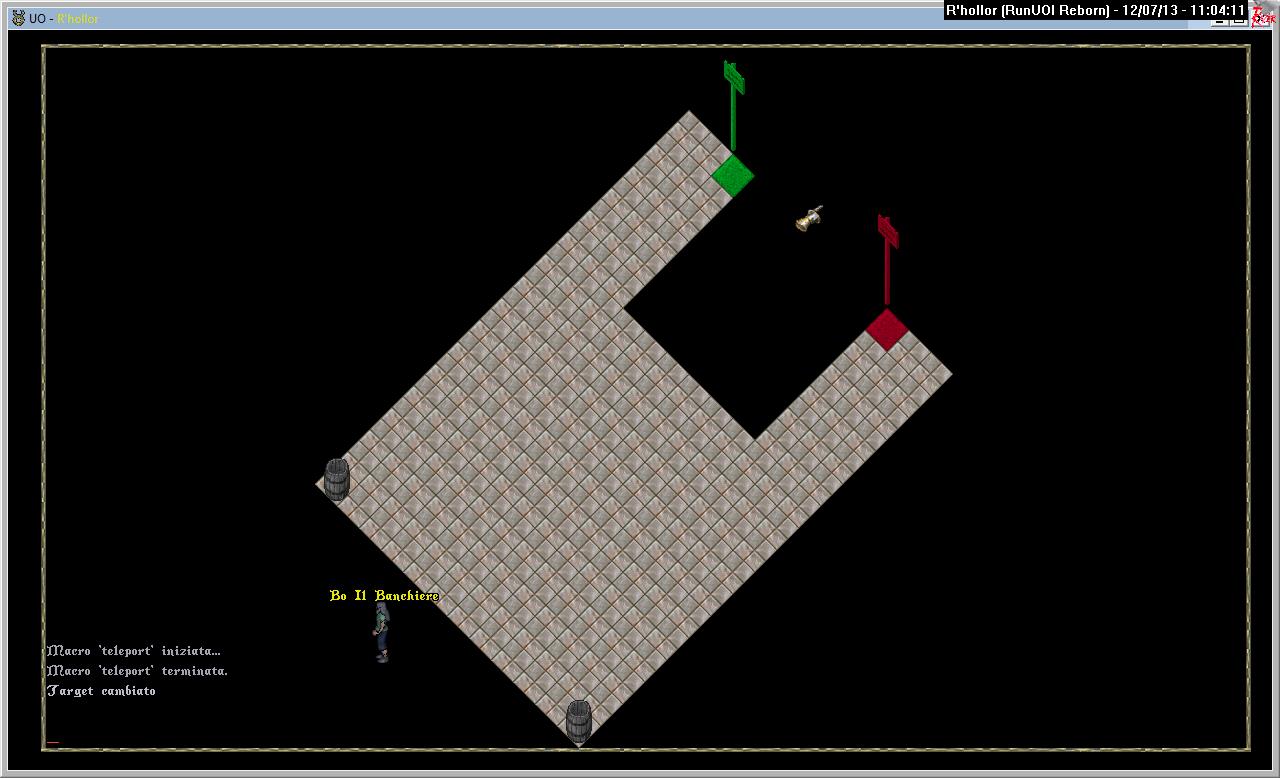
Task: Click the barrel at floor's left corner
Action: (x=337, y=480)
